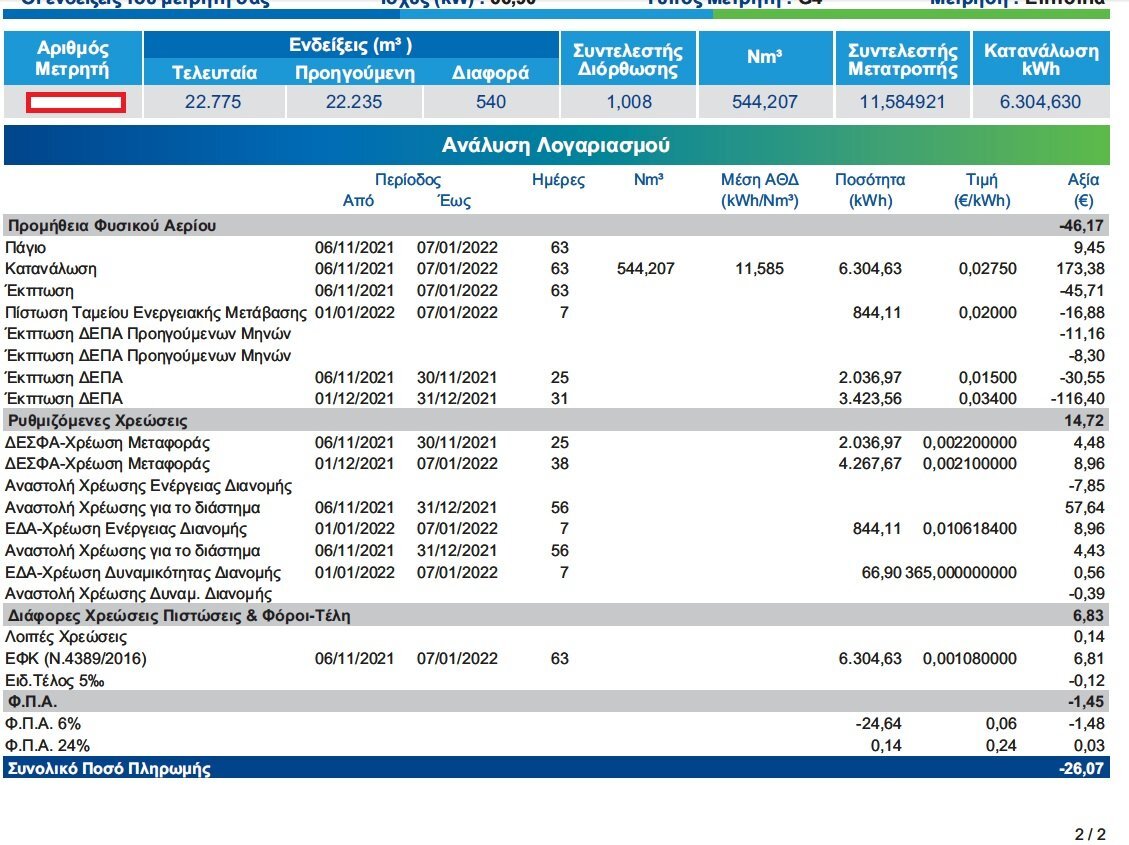The width and height of the screenshot is (1129, 845).
Task: Click the 'Τιμή (€/kWh)' column heading
Action: pos(982,190)
